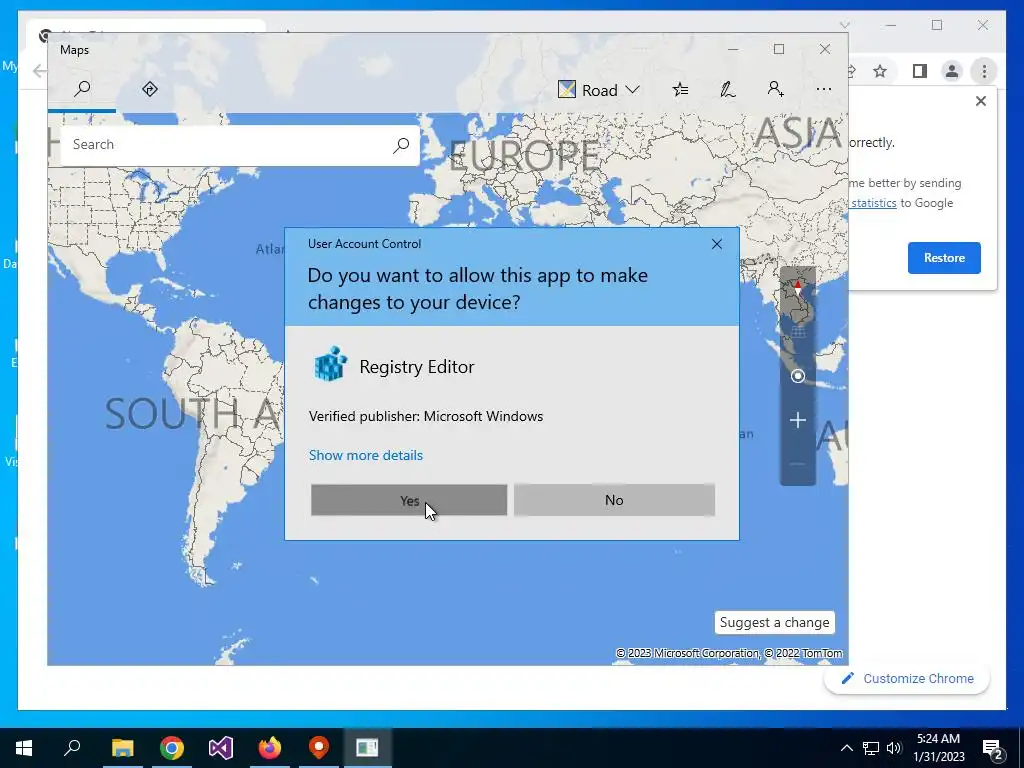This screenshot has width=1024, height=768.
Task: Maximize the Maps window
Action: coord(778,50)
